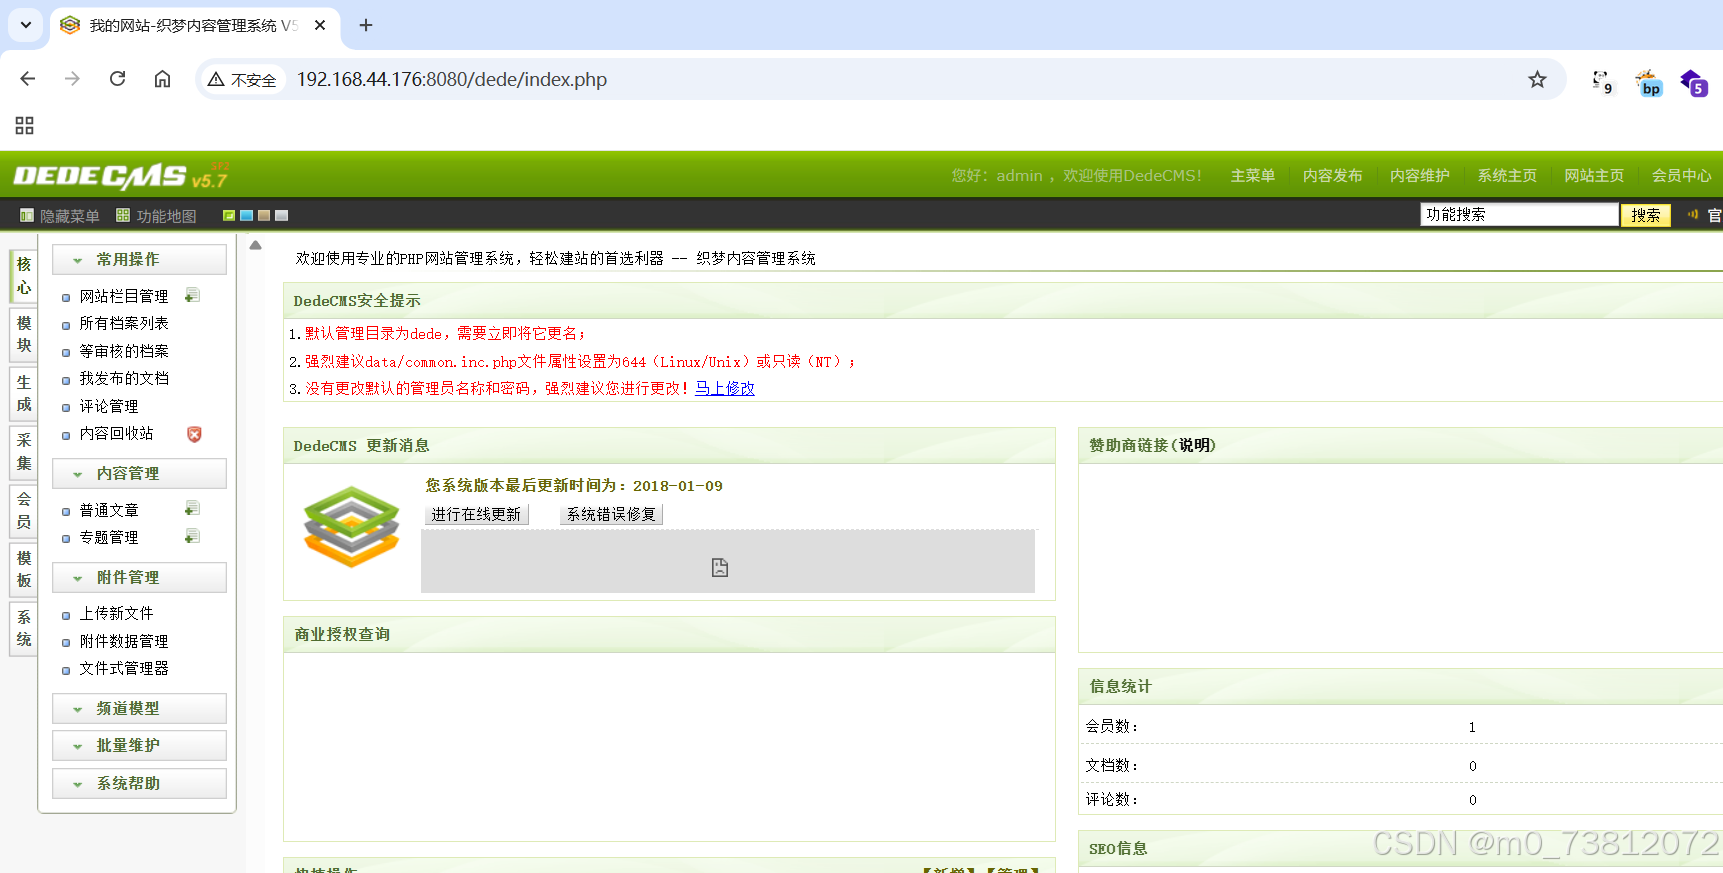
Task: Open the apps grid icon below the back arrow
Action: click(x=25, y=125)
